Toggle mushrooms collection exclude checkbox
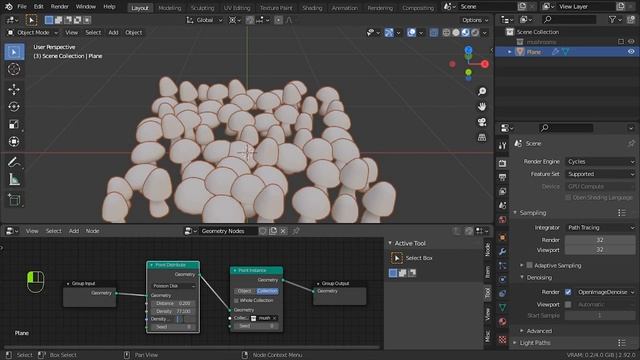Screen dimensions: 640x360 click(621, 42)
